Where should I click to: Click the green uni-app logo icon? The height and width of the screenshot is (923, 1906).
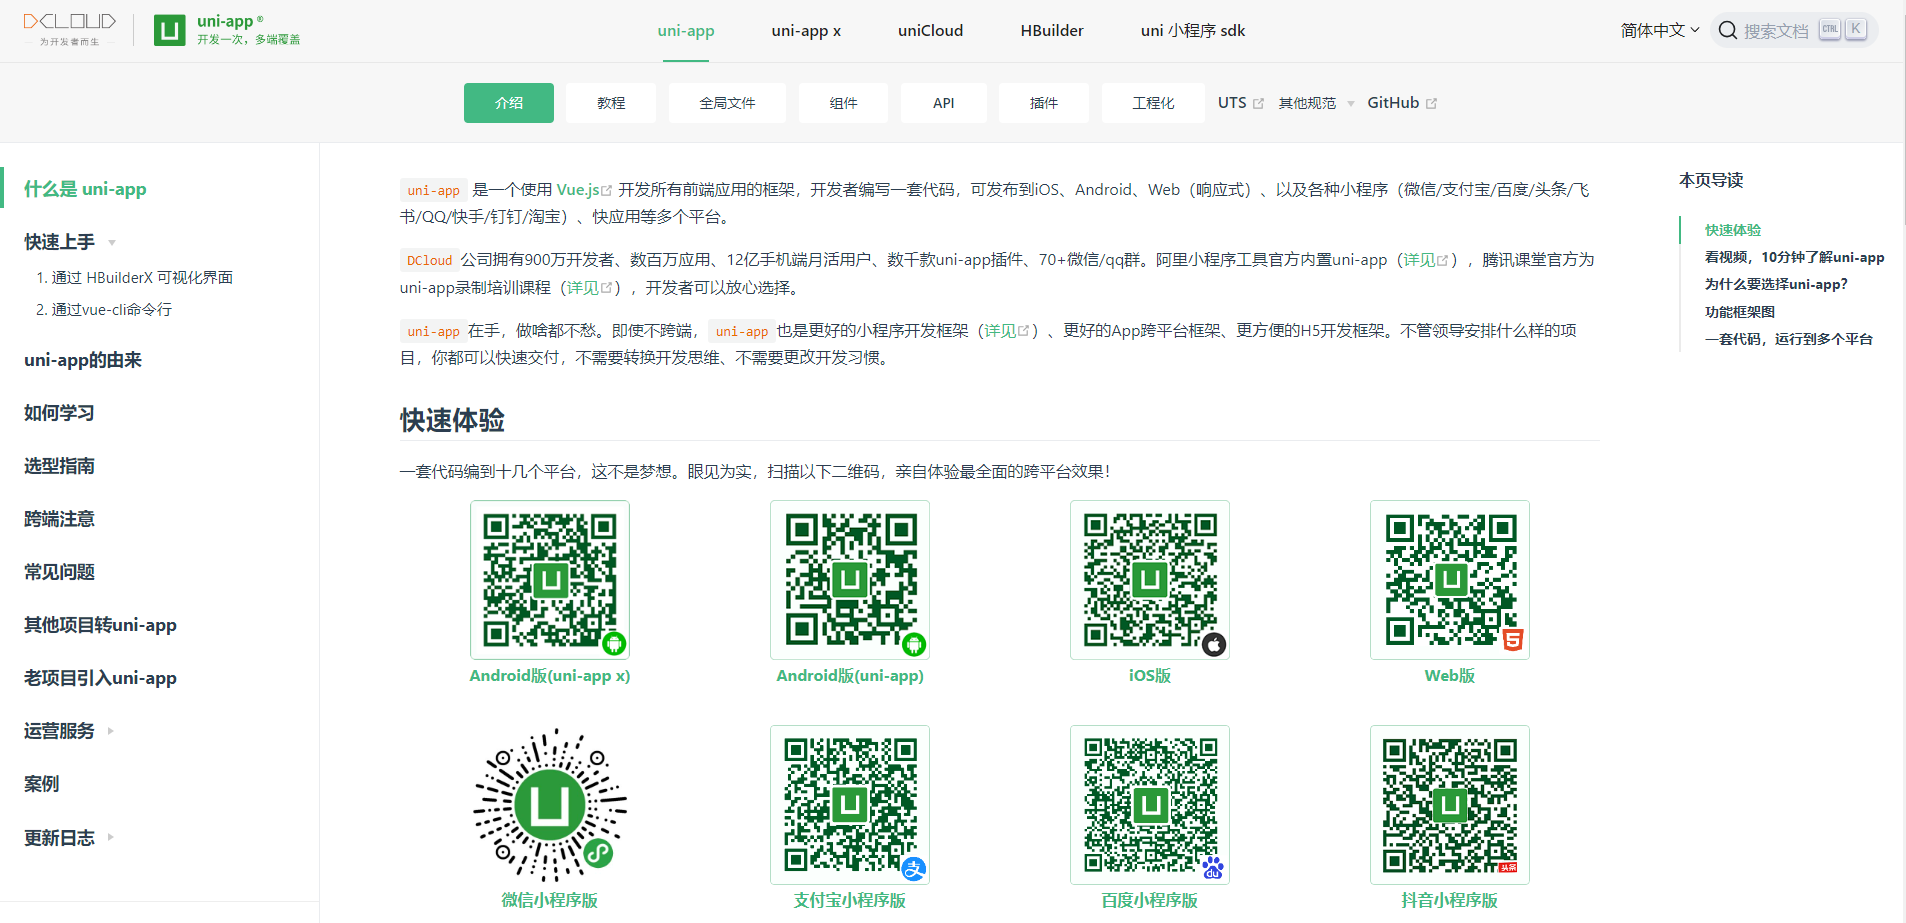point(170,30)
